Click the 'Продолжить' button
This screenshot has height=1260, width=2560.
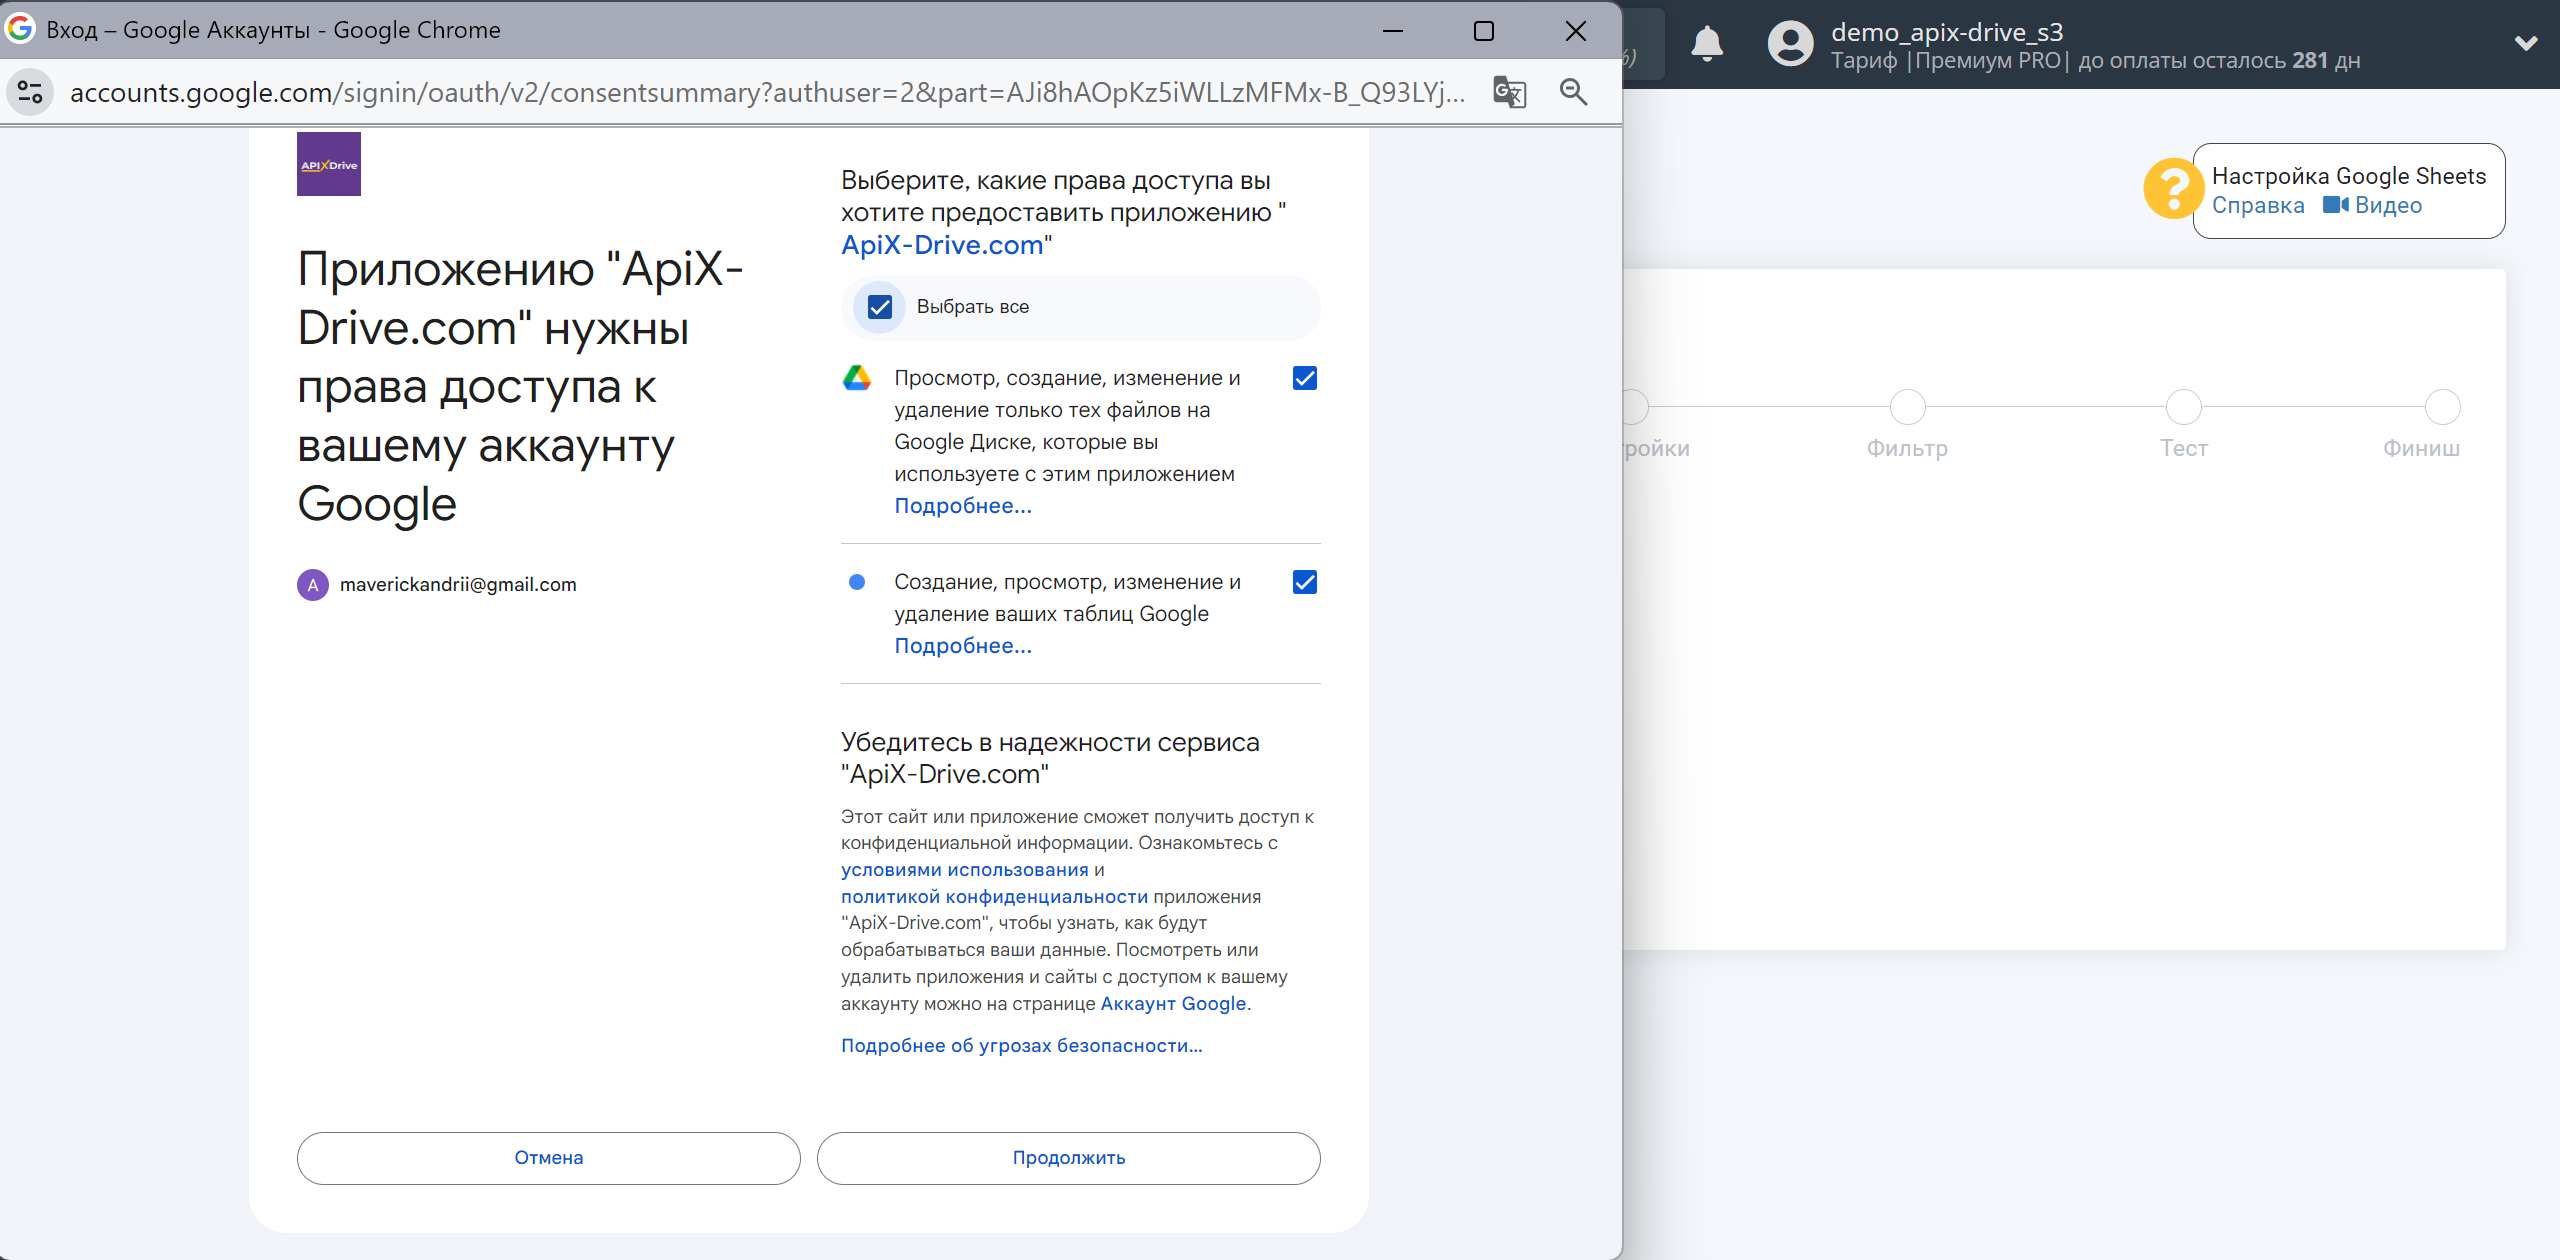[1069, 1158]
